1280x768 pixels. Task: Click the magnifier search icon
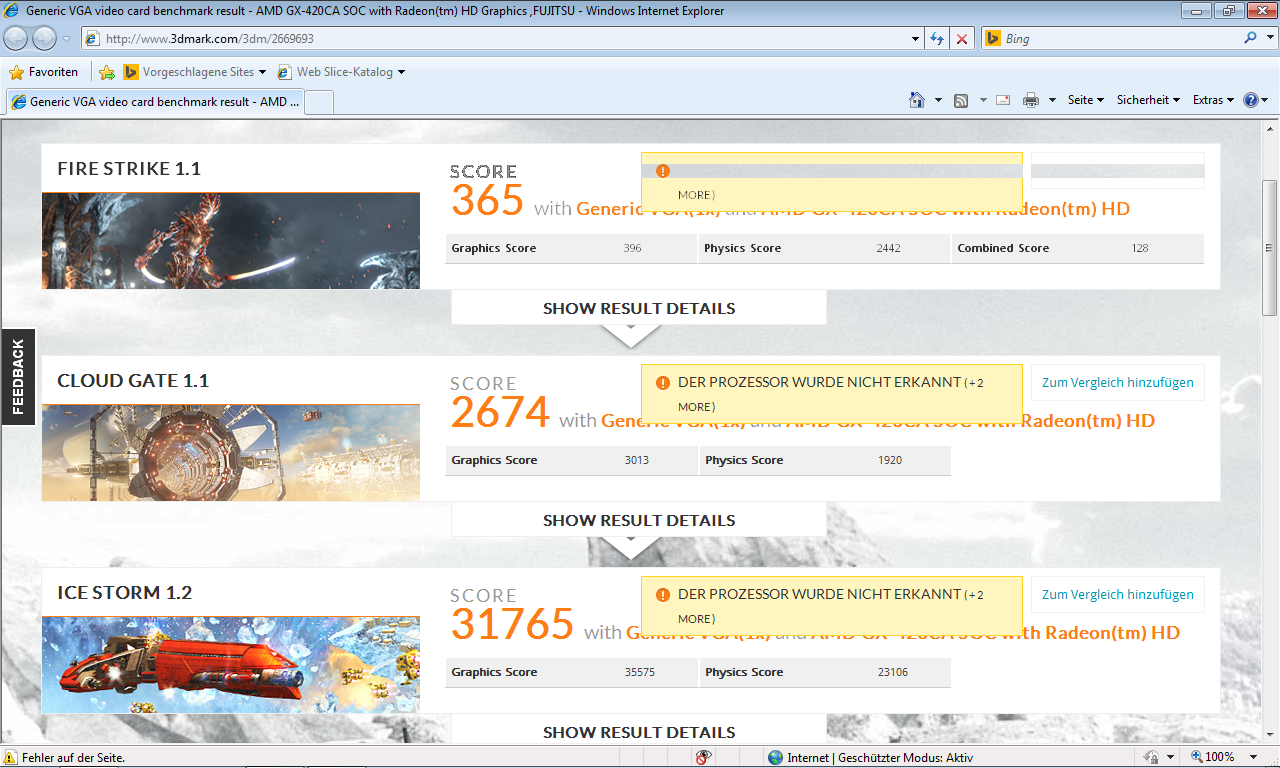click(x=1250, y=38)
